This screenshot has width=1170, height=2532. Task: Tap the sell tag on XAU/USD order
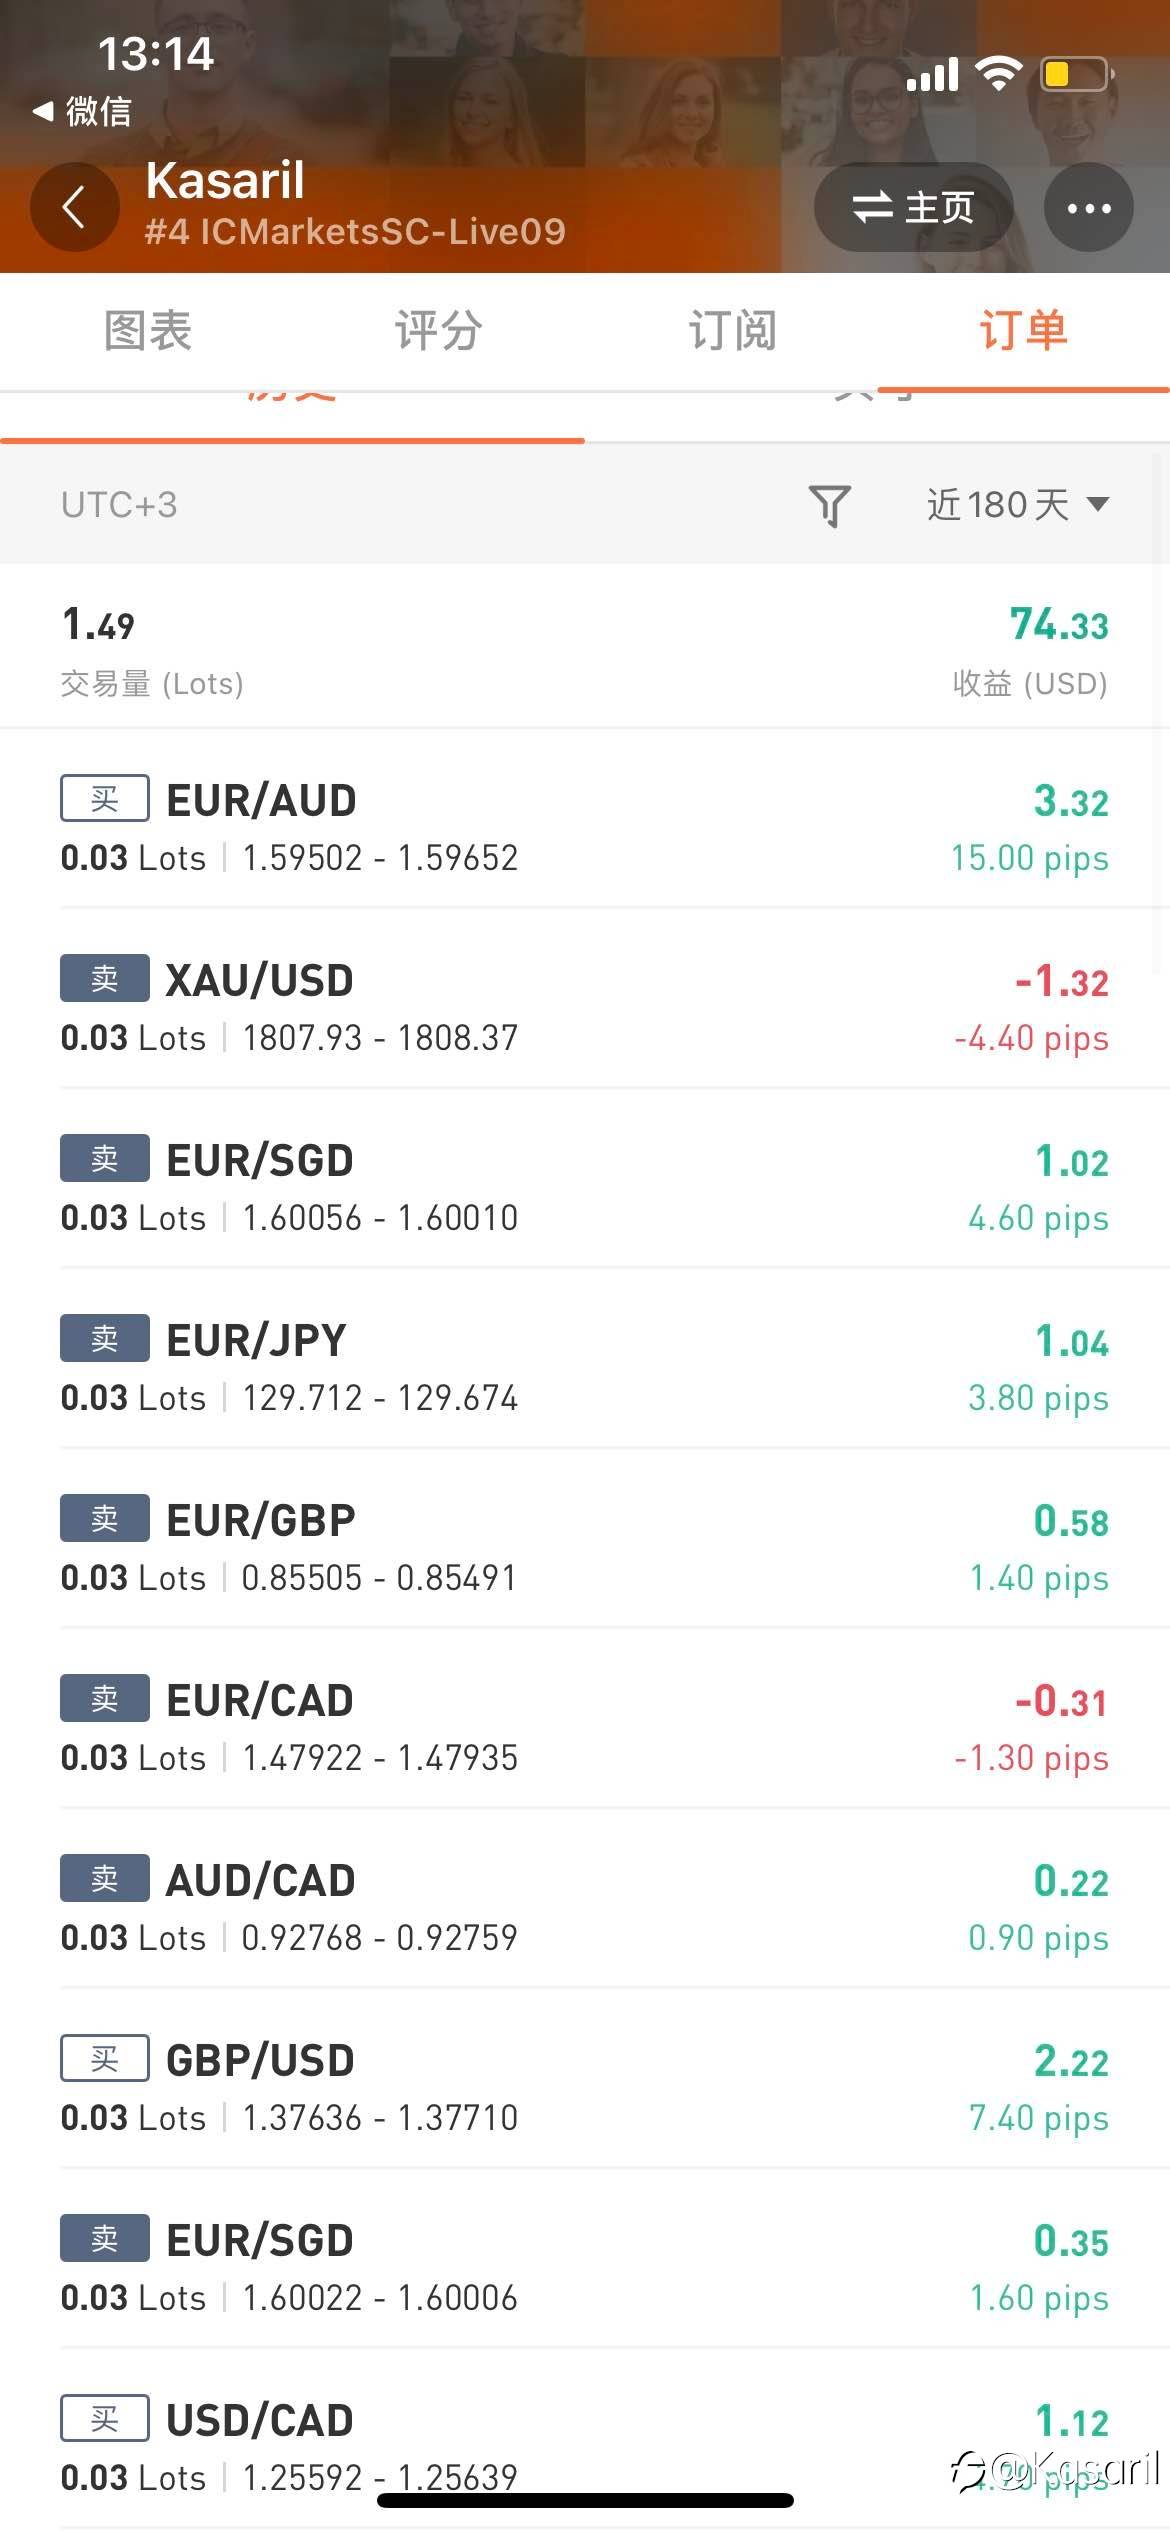104,978
